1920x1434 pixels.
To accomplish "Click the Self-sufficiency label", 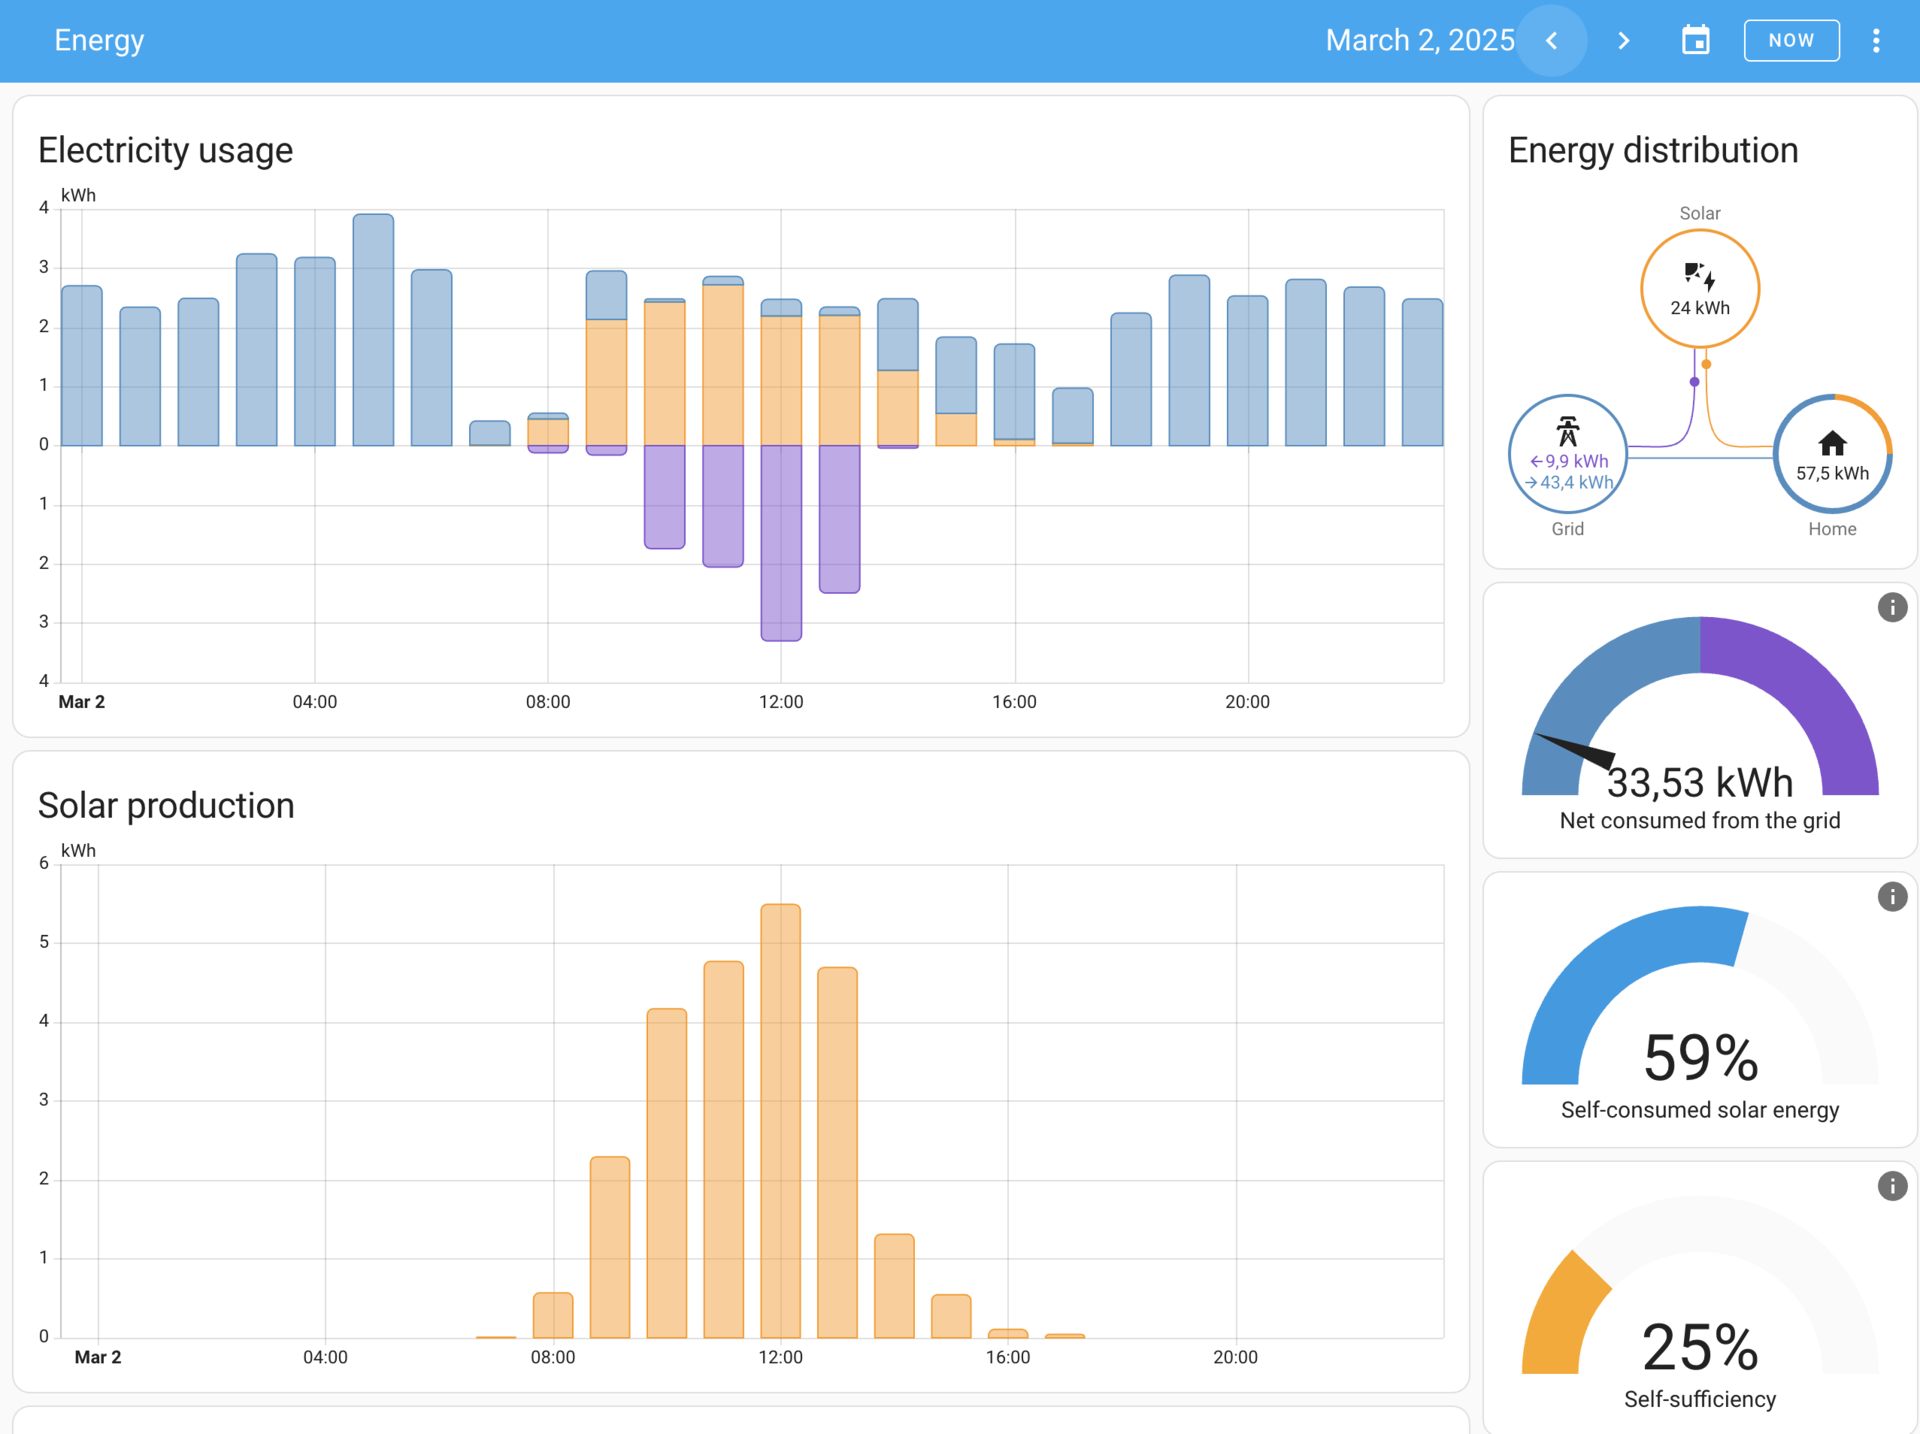I will (x=1700, y=1399).
